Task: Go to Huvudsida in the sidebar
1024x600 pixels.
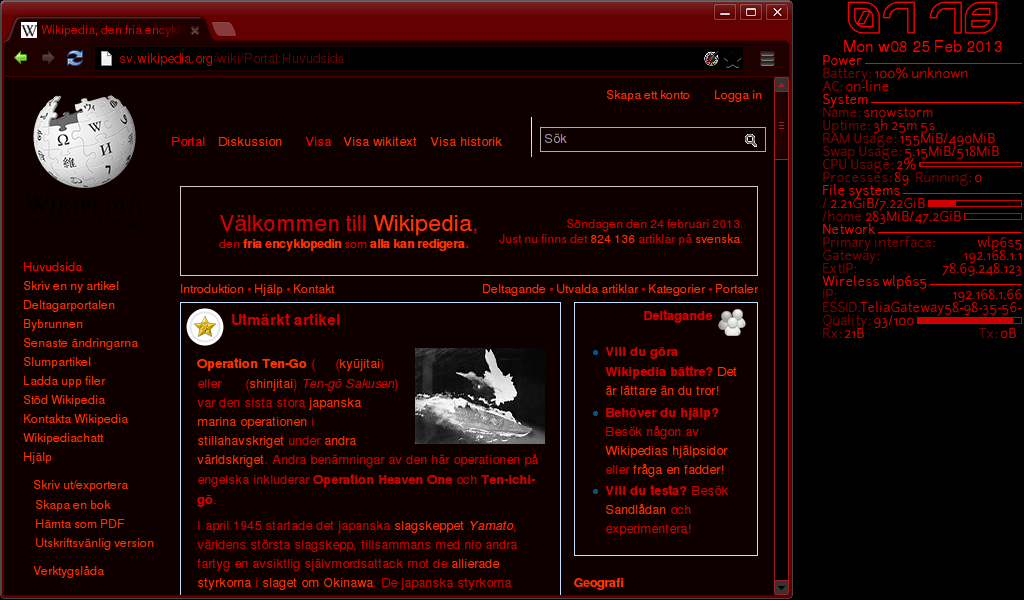Action: pos(53,266)
